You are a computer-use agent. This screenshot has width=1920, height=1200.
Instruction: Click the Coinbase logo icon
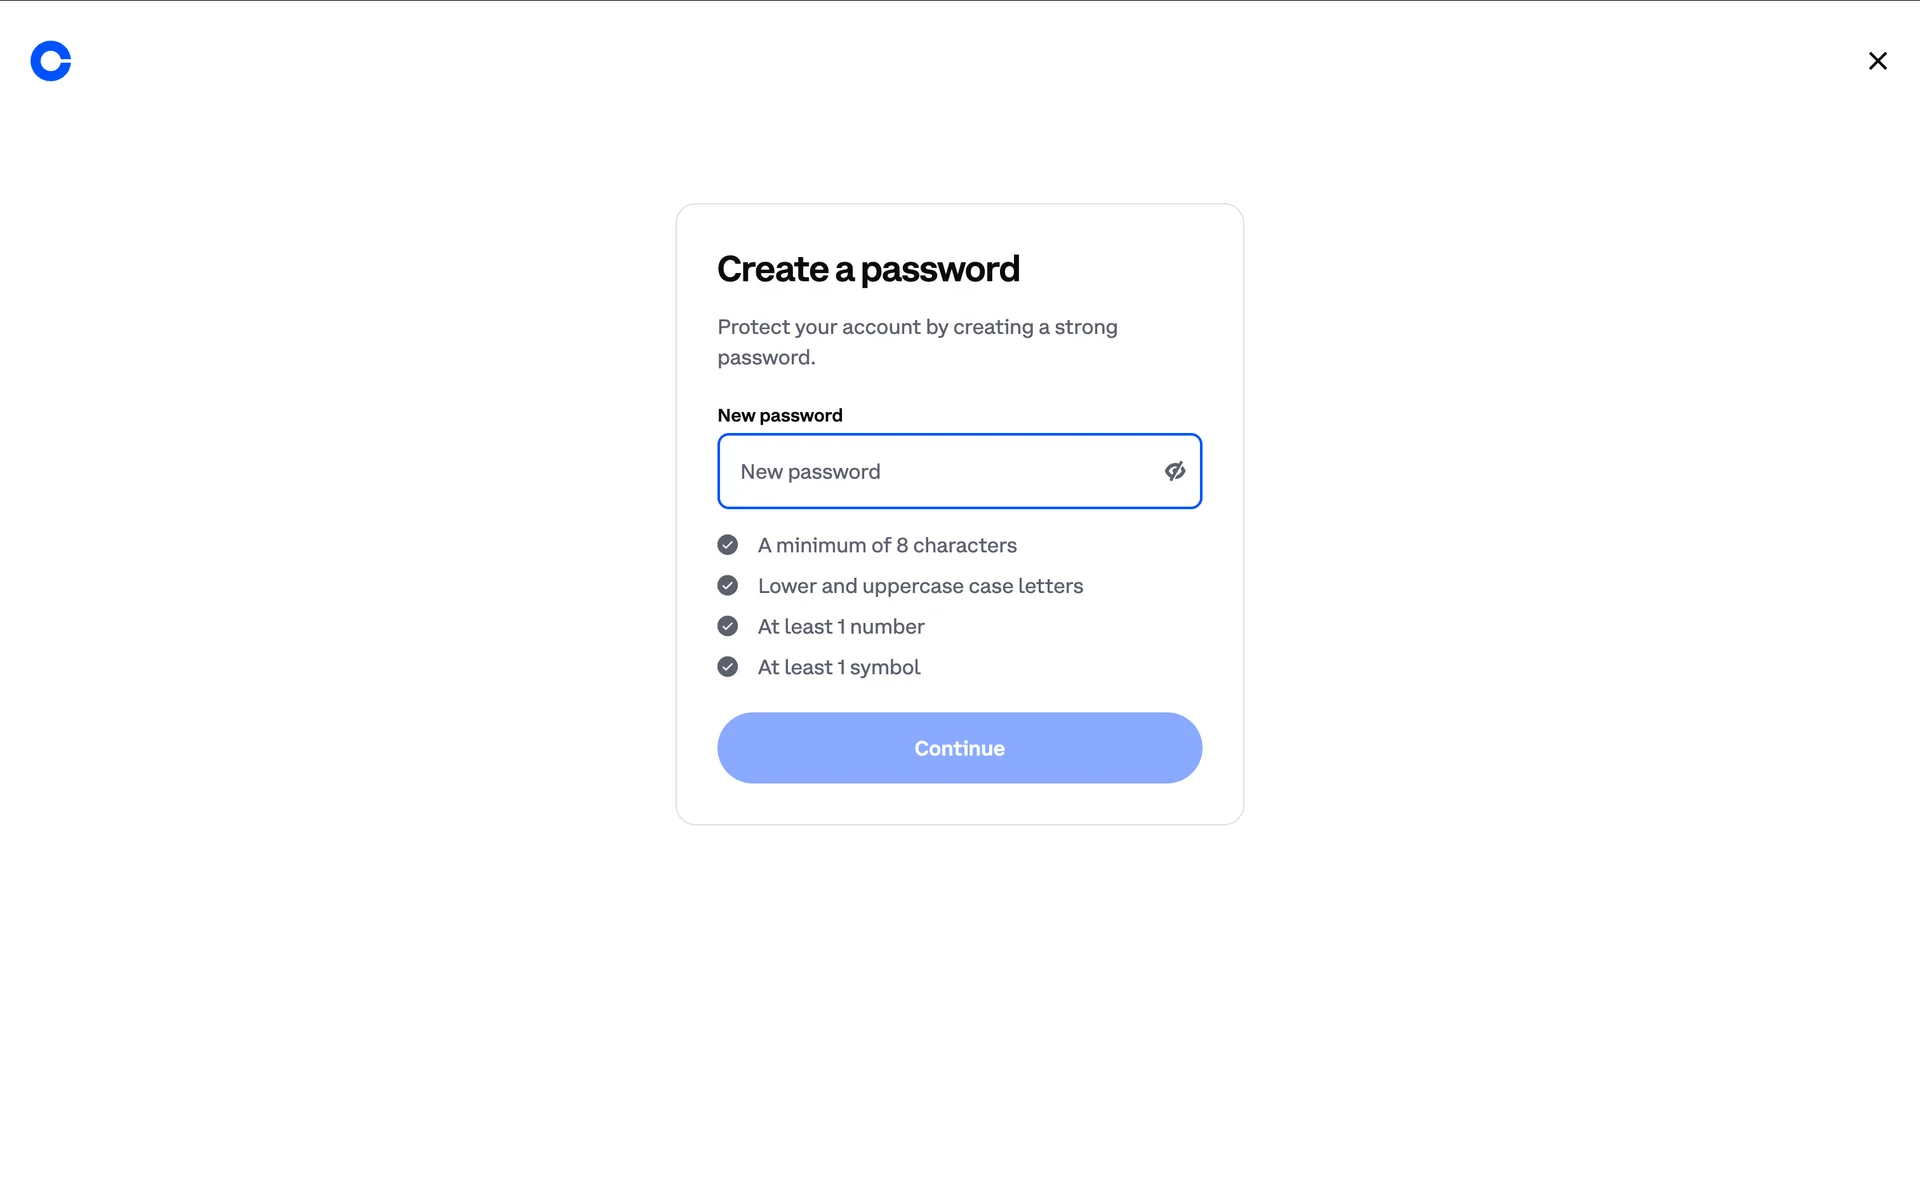pos(51,61)
